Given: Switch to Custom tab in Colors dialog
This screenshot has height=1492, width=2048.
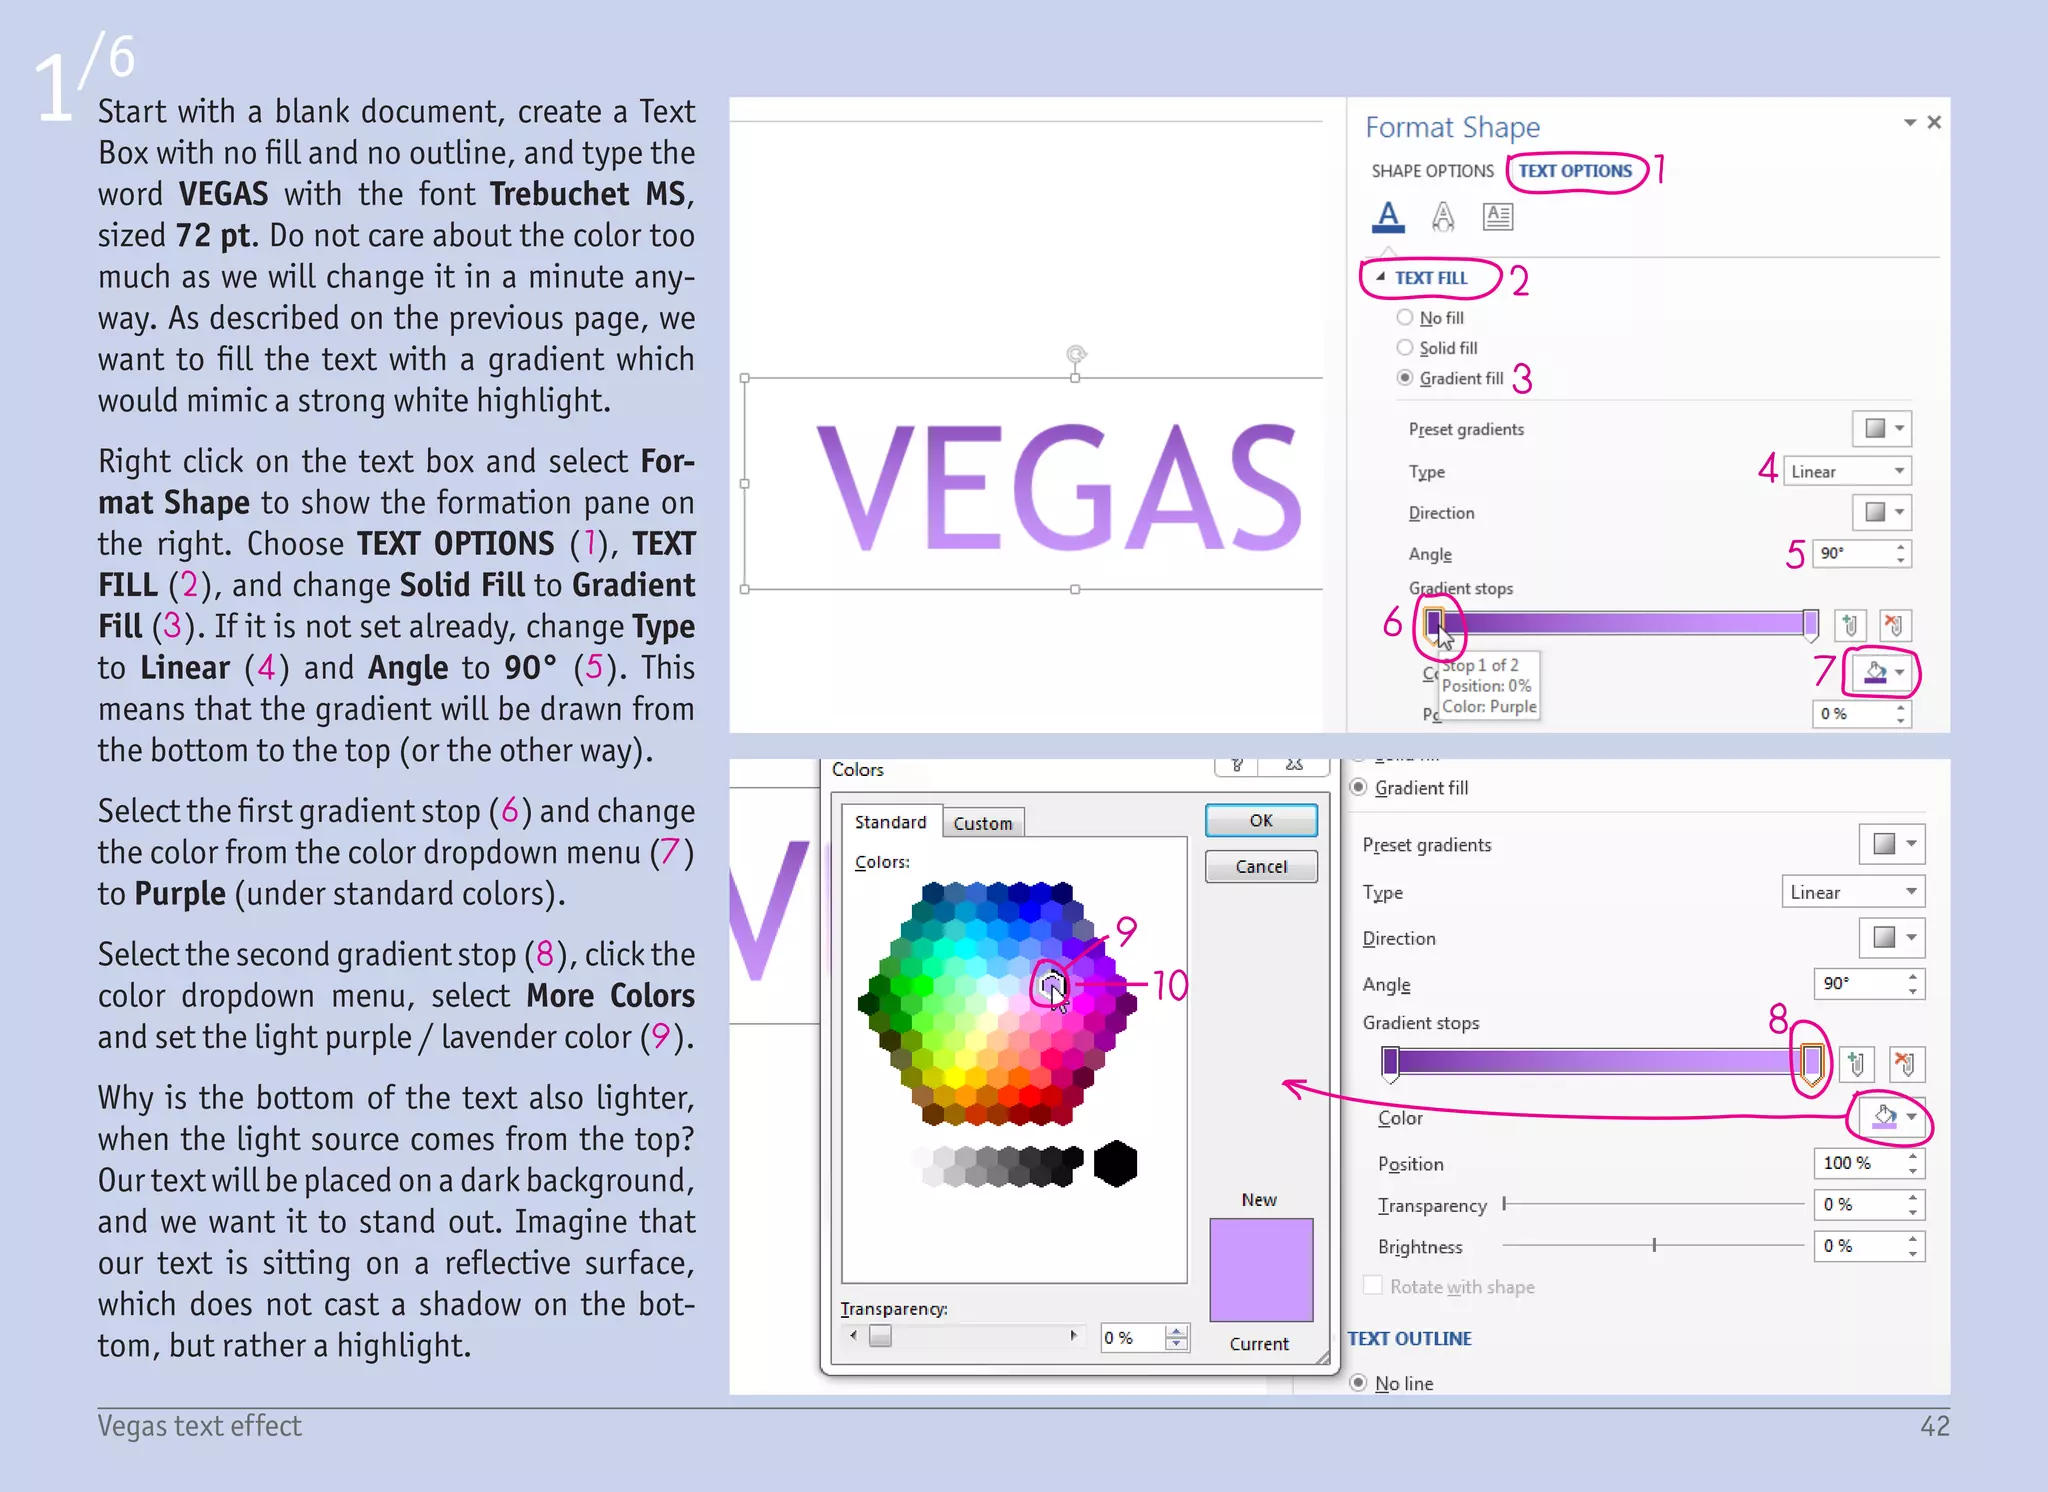Looking at the screenshot, I should coord(983,823).
